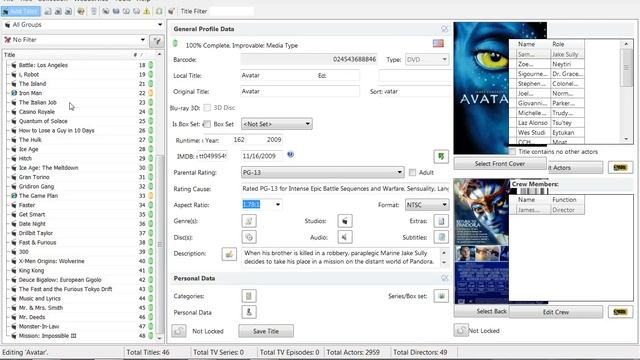Click the lock icon under the back cover

(461, 330)
